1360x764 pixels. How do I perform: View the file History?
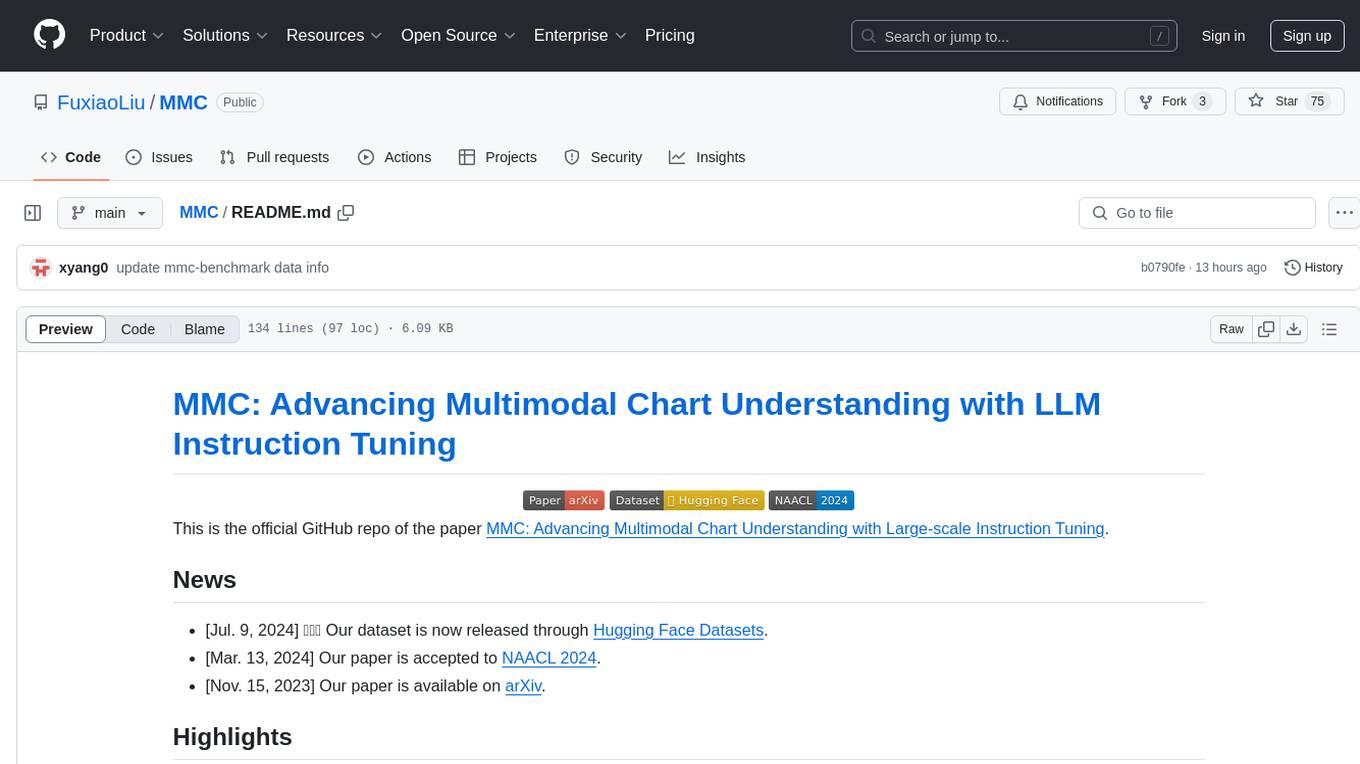pos(1313,267)
